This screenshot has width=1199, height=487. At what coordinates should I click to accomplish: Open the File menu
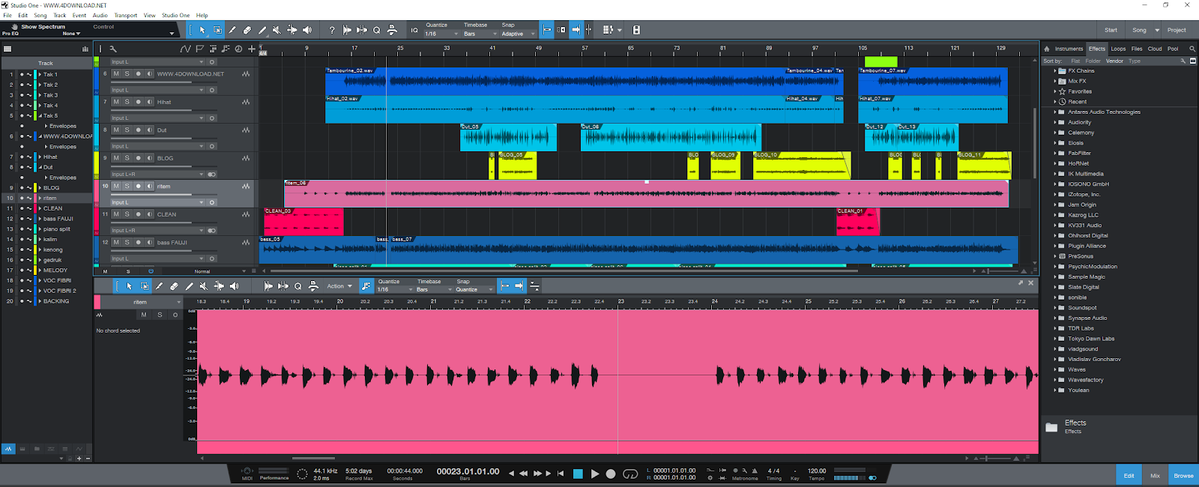[x=8, y=15]
